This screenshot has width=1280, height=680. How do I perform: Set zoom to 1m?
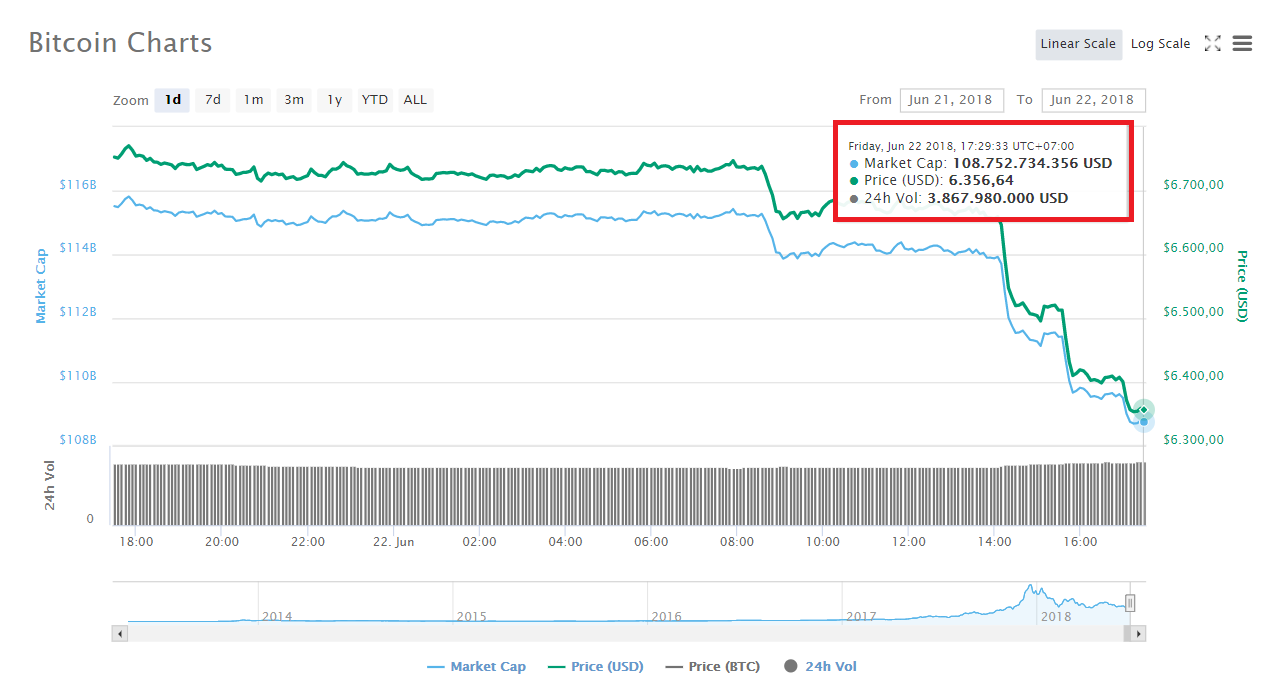pos(254,100)
